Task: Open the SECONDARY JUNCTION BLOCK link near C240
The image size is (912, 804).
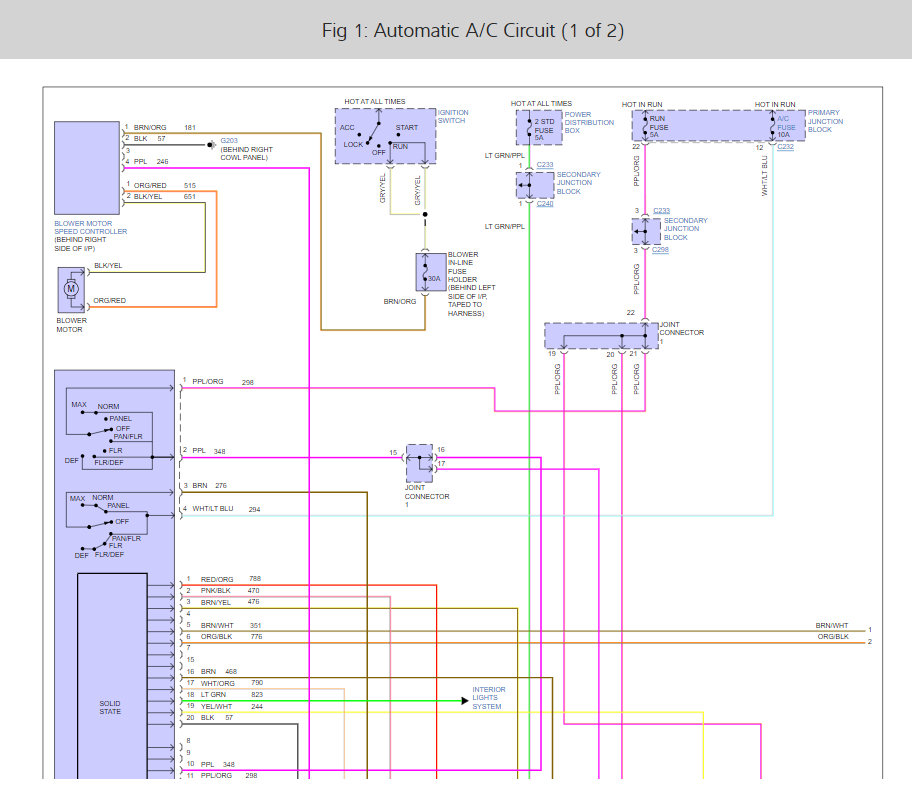Action: coord(578,183)
